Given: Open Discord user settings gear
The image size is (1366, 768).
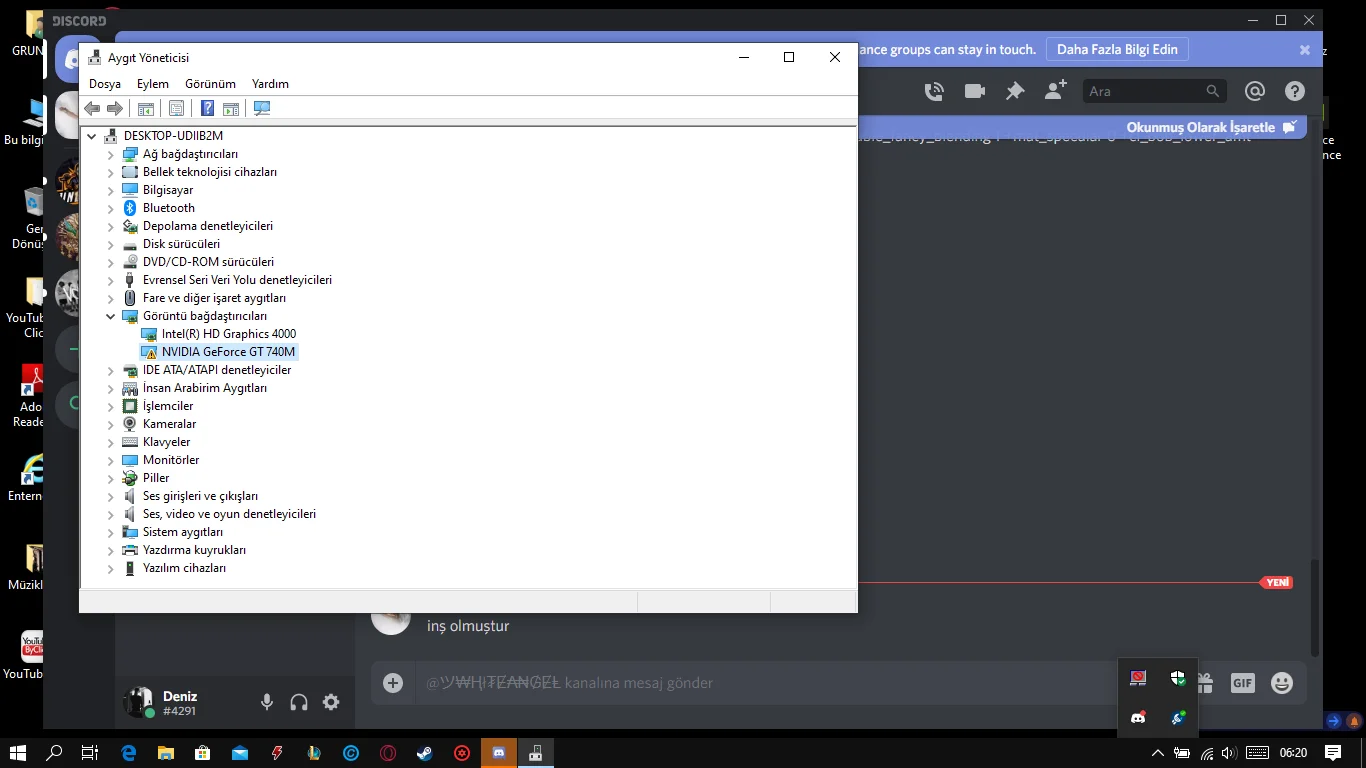Looking at the screenshot, I should [331, 703].
